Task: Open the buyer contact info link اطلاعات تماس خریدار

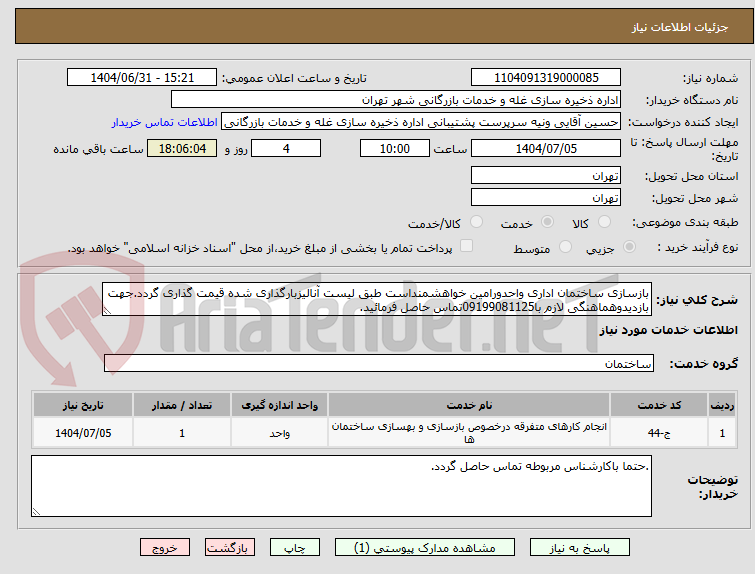Action: [x=165, y=123]
